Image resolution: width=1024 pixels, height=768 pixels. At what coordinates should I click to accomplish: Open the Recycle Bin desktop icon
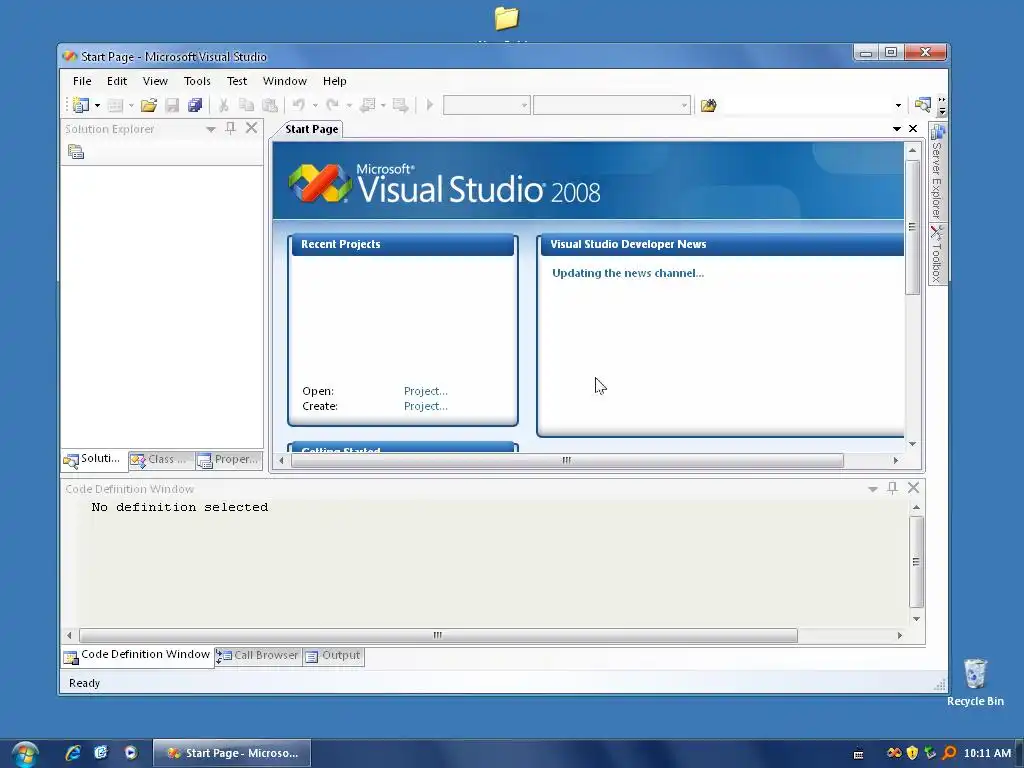975,682
